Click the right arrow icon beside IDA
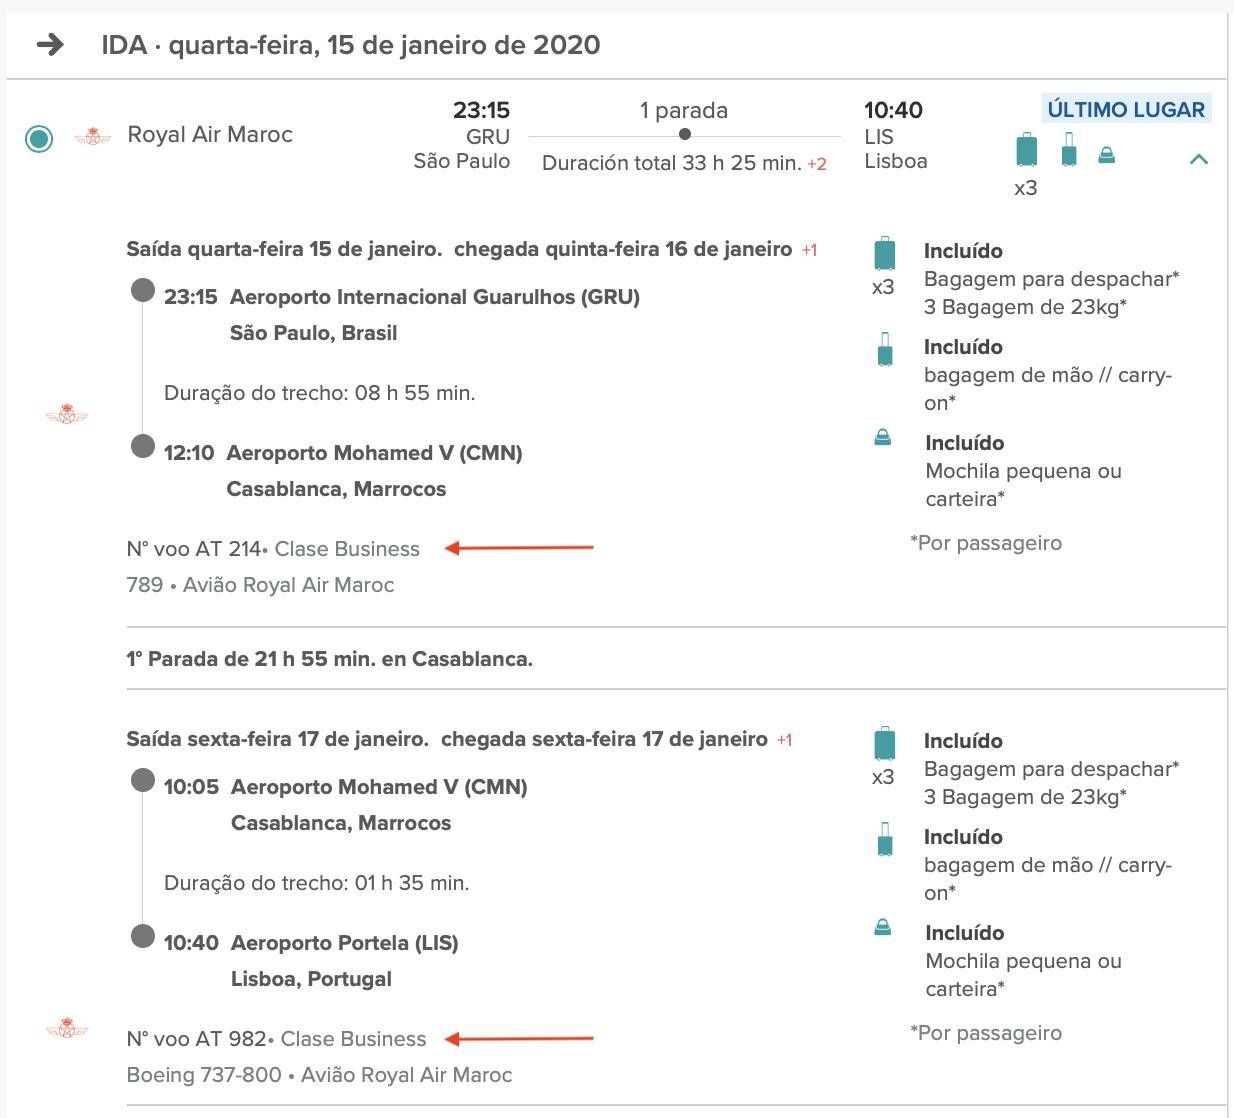 50,44
